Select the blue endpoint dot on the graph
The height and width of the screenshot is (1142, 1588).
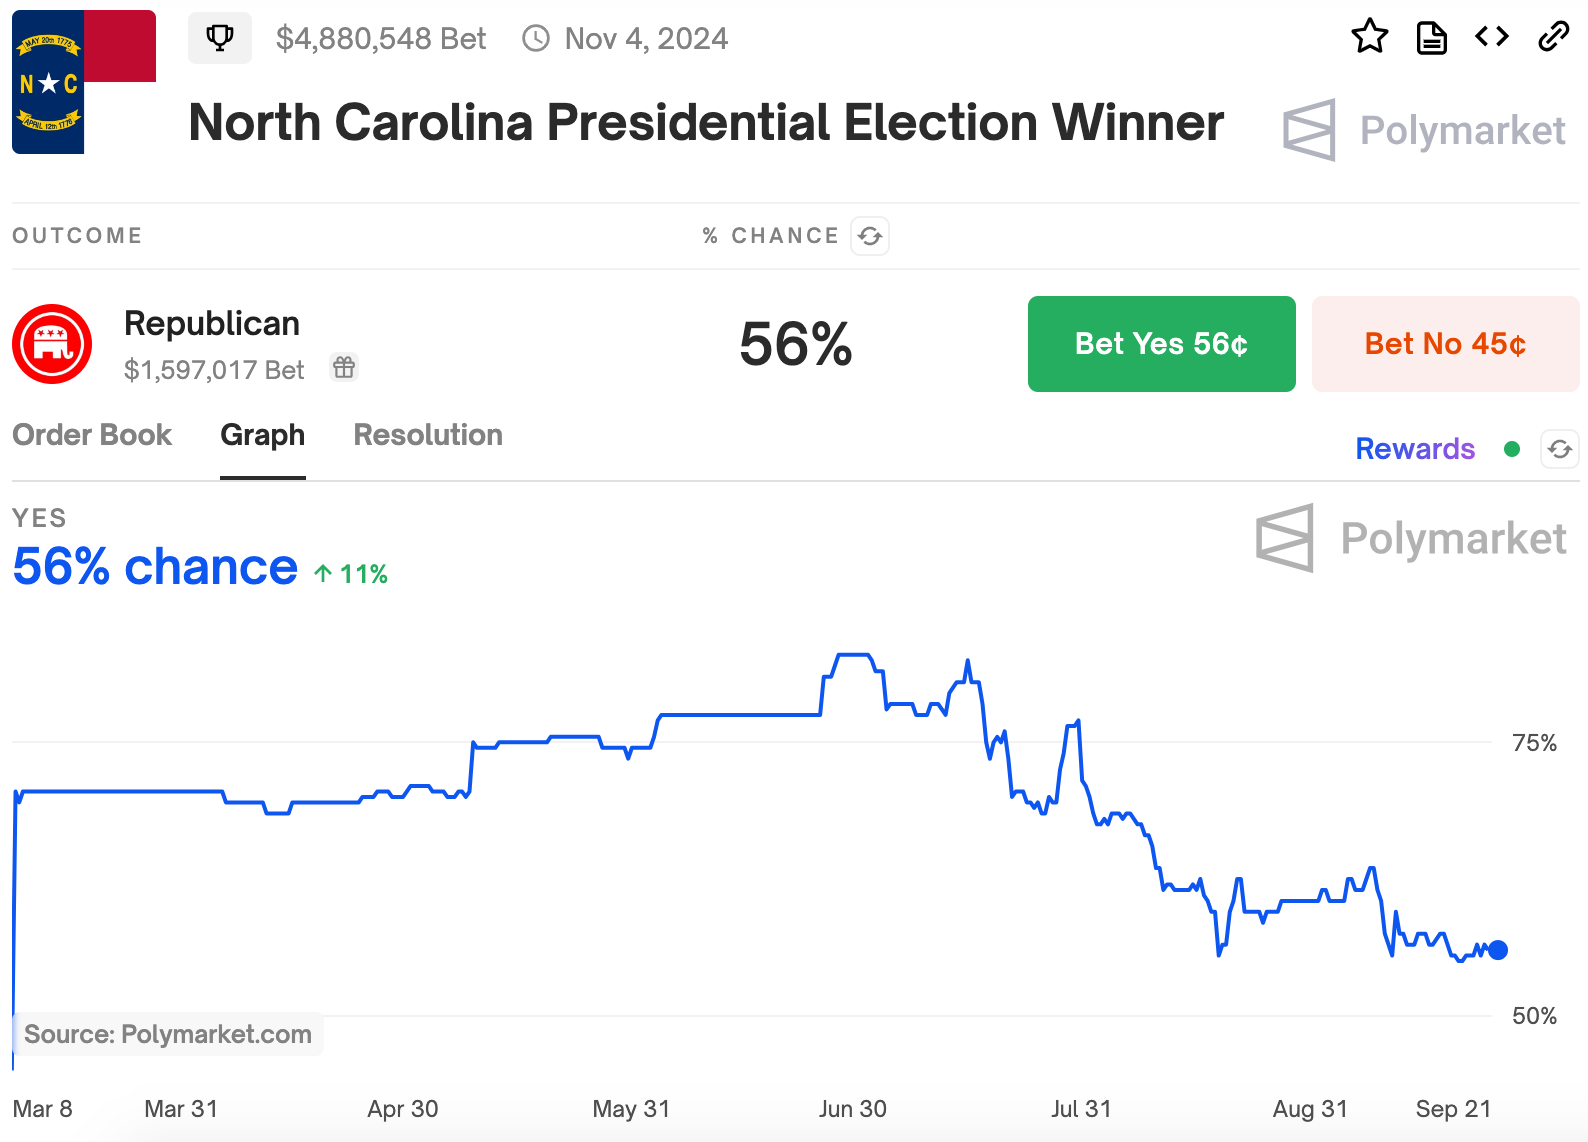click(1497, 949)
